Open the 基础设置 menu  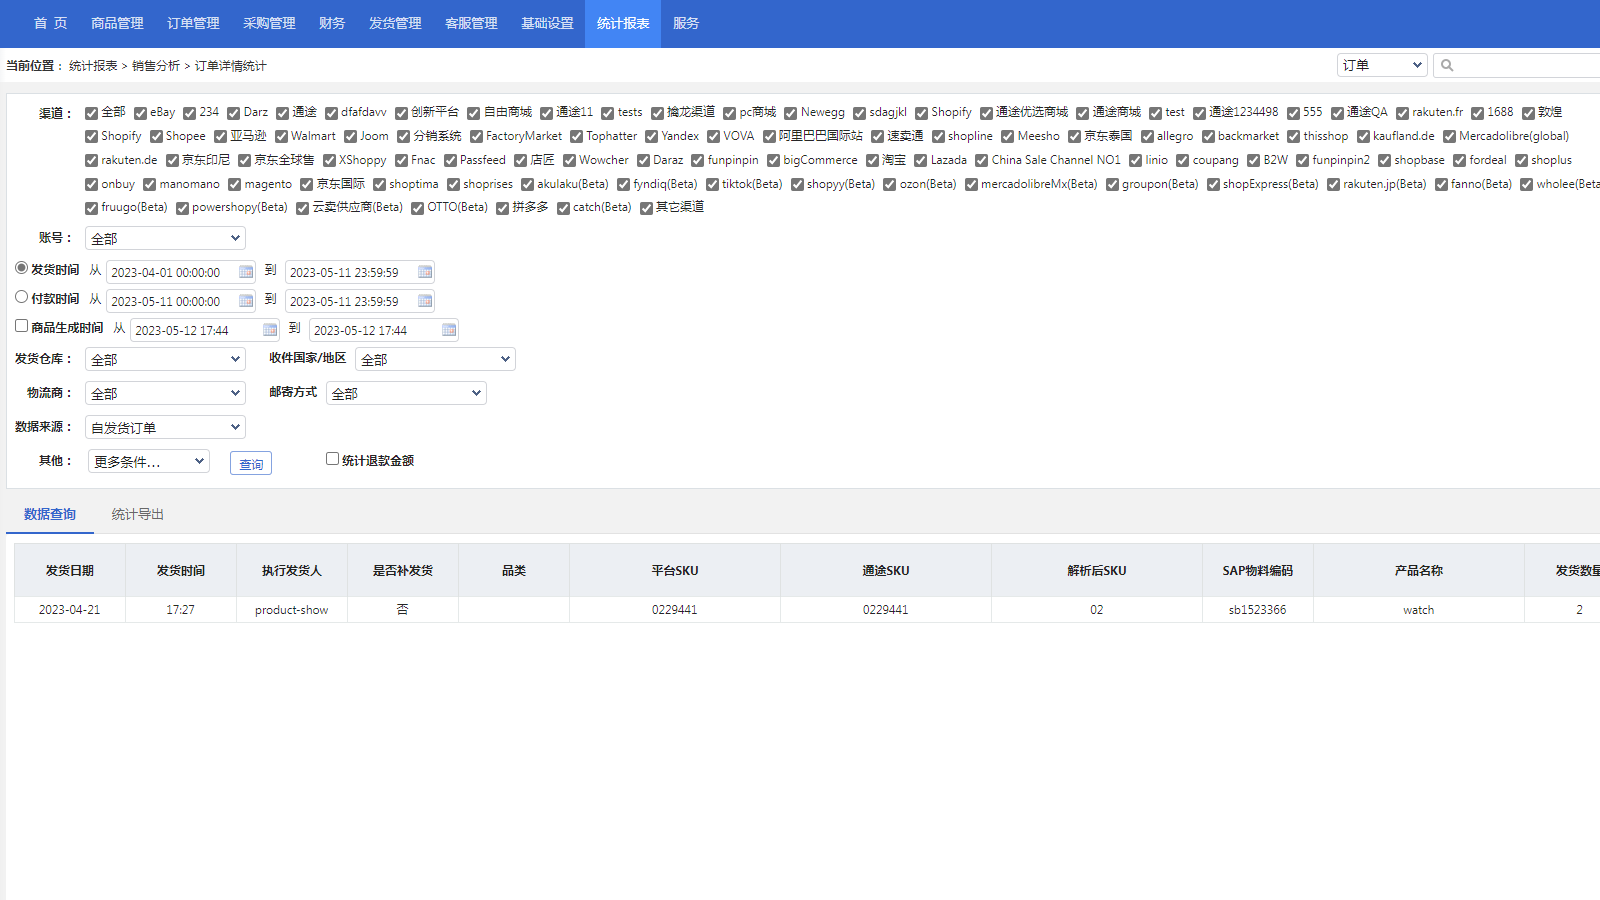click(547, 23)
